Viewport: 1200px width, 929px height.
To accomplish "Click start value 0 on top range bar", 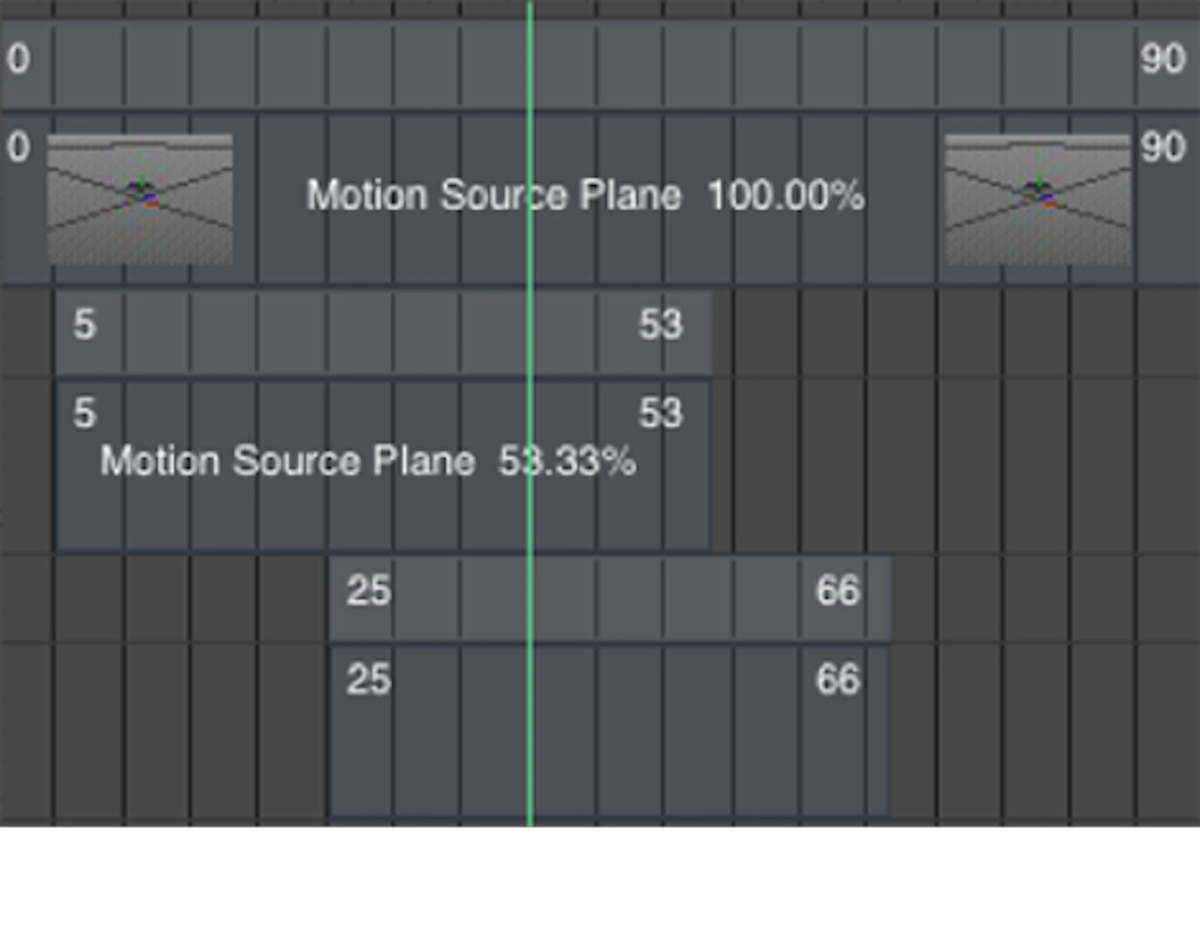I will click(x=18, y=59).
